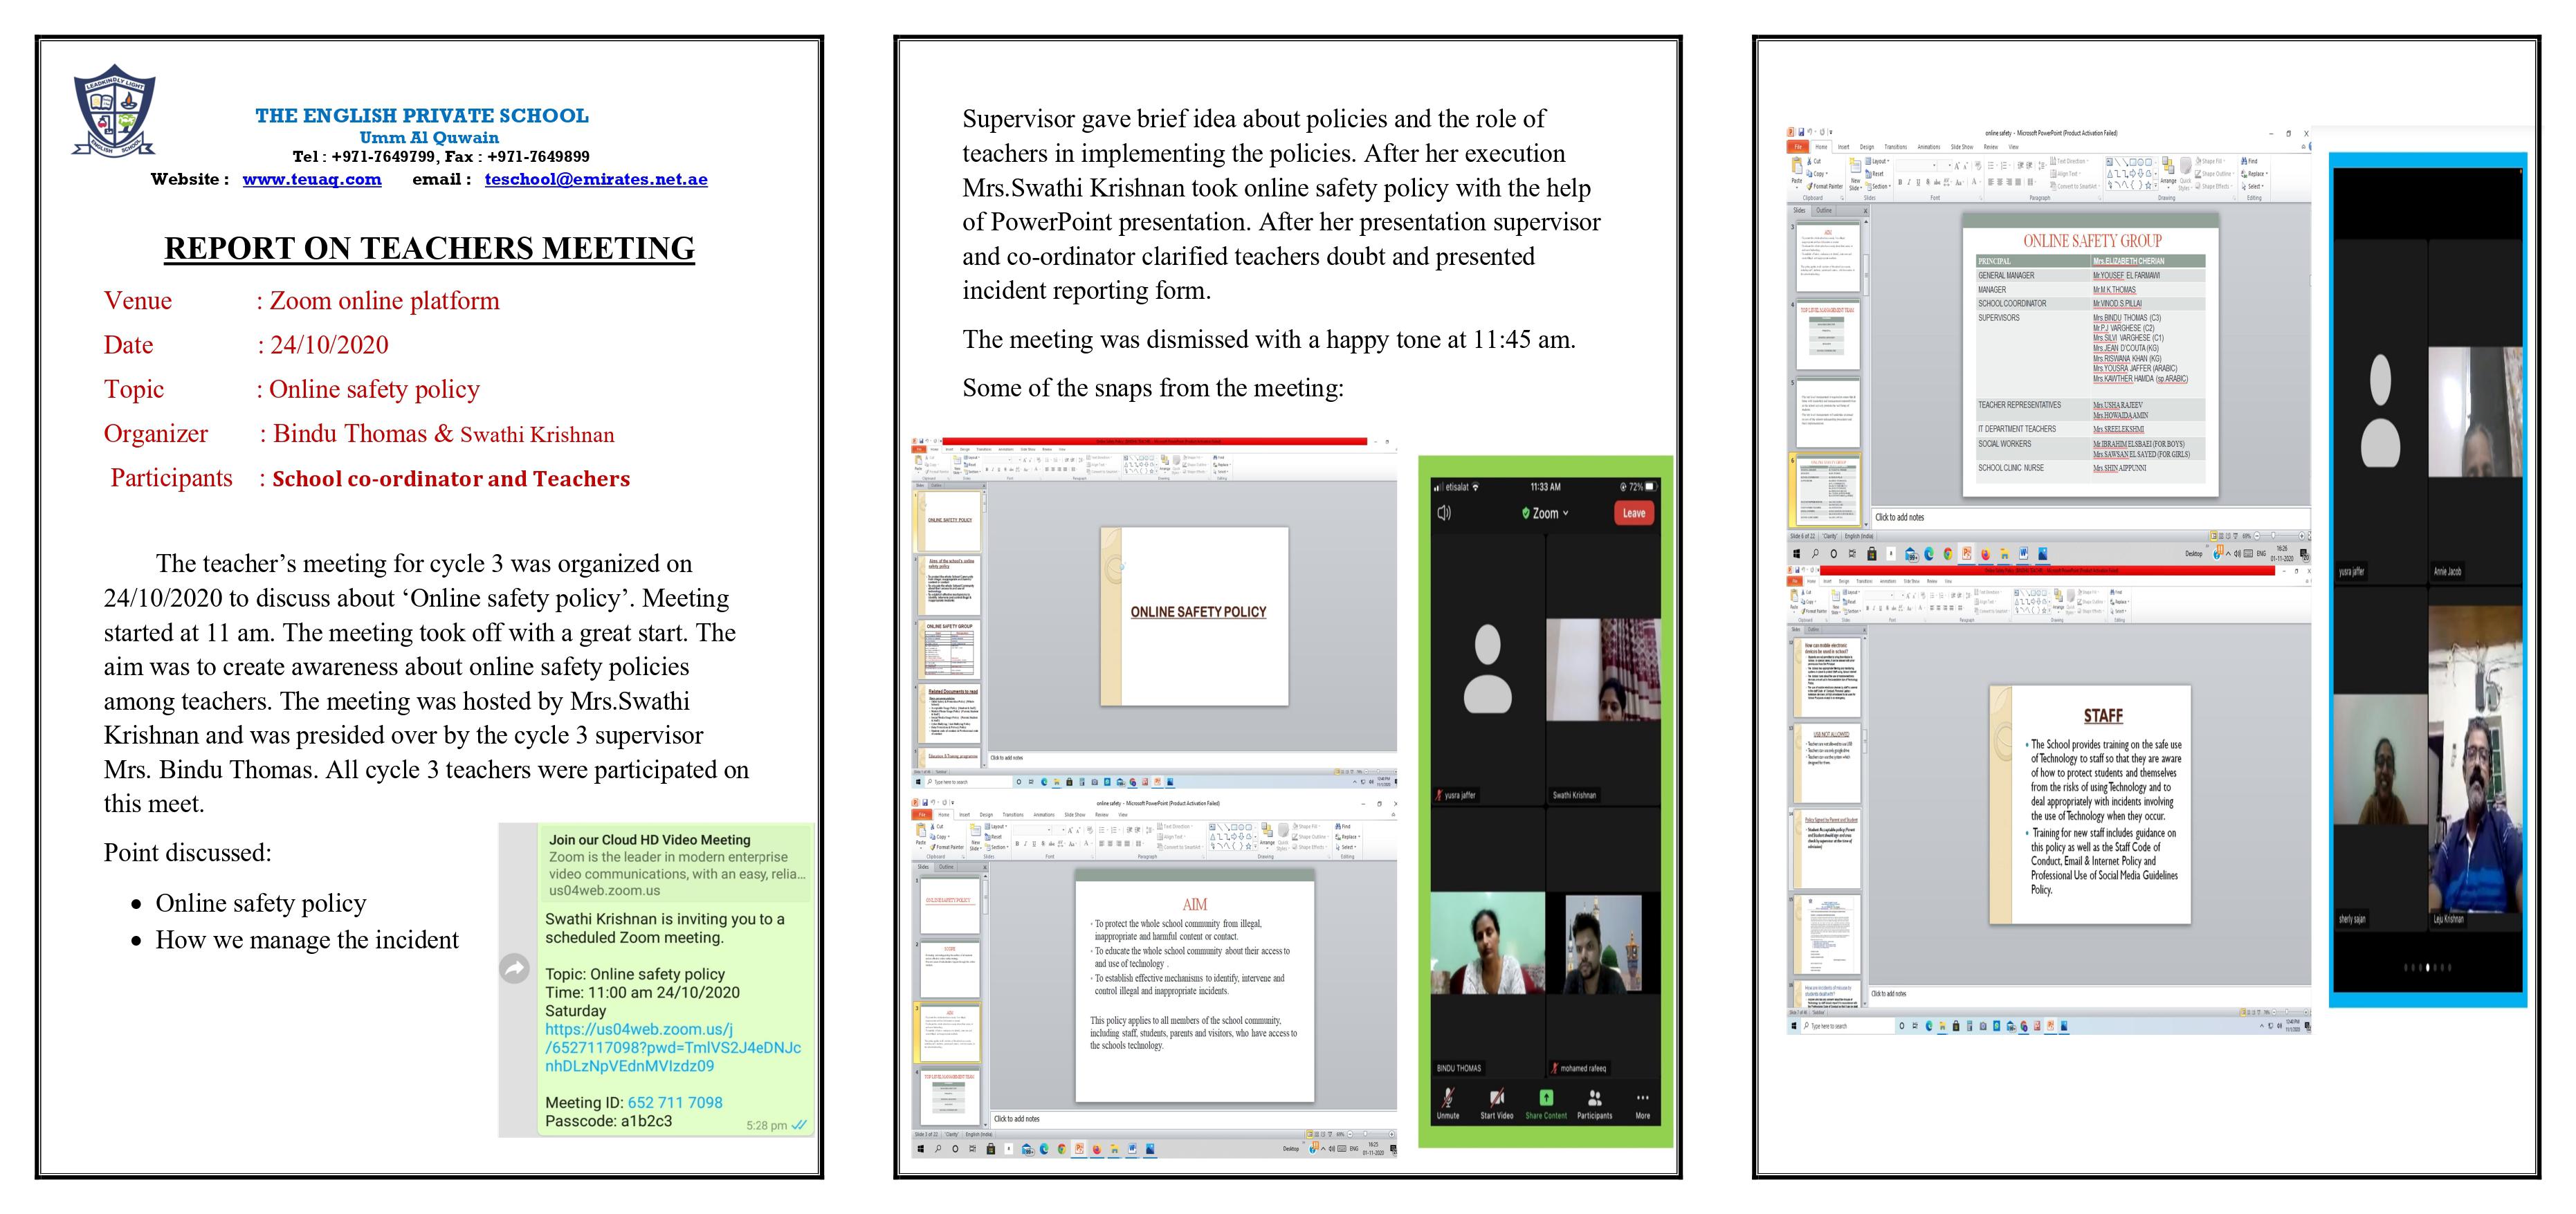Click Windows Start button below AIM window
This screenshot has width=2576, height=1214.
click(x=920, y=1149)
